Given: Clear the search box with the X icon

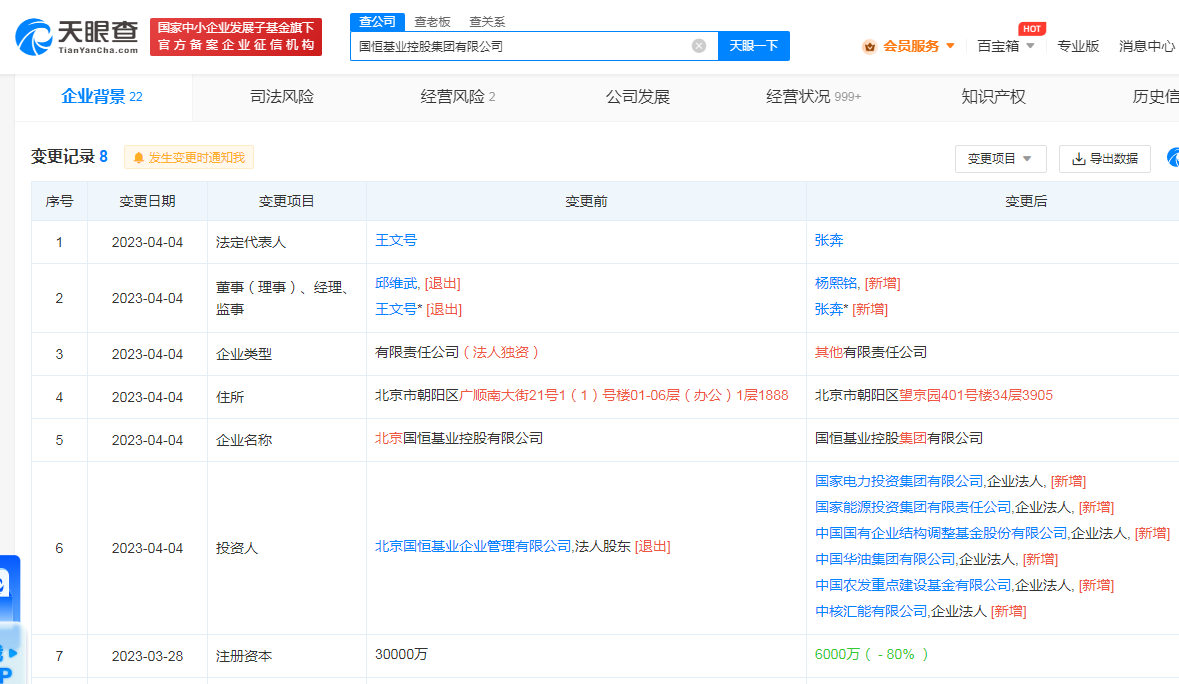Looking at the screenshot, I should 699,46.
